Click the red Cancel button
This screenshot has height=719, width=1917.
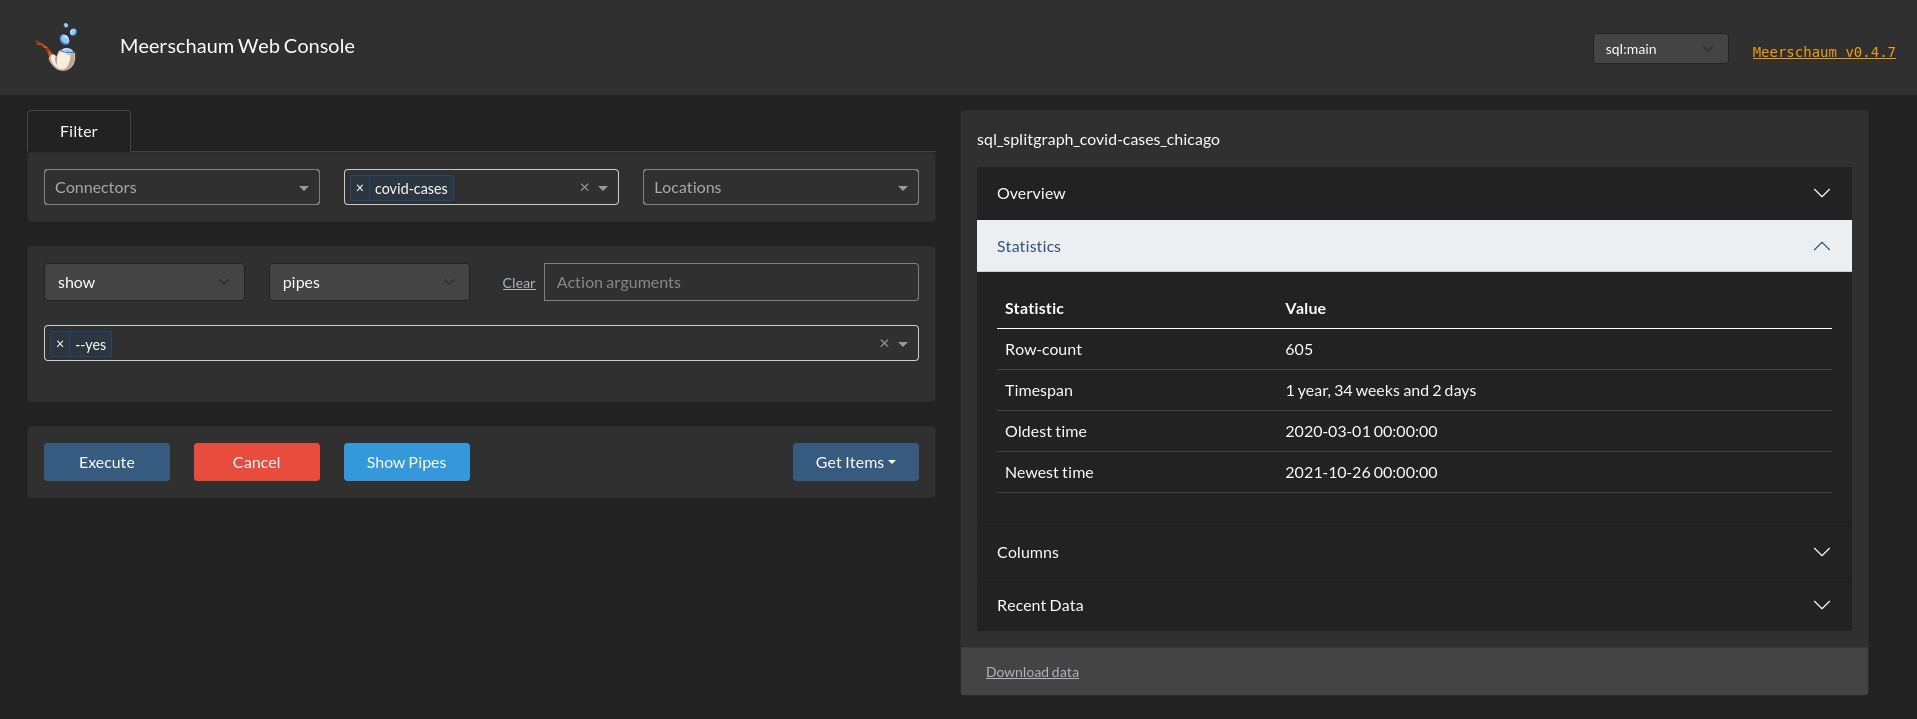click(x=256, y=462)
